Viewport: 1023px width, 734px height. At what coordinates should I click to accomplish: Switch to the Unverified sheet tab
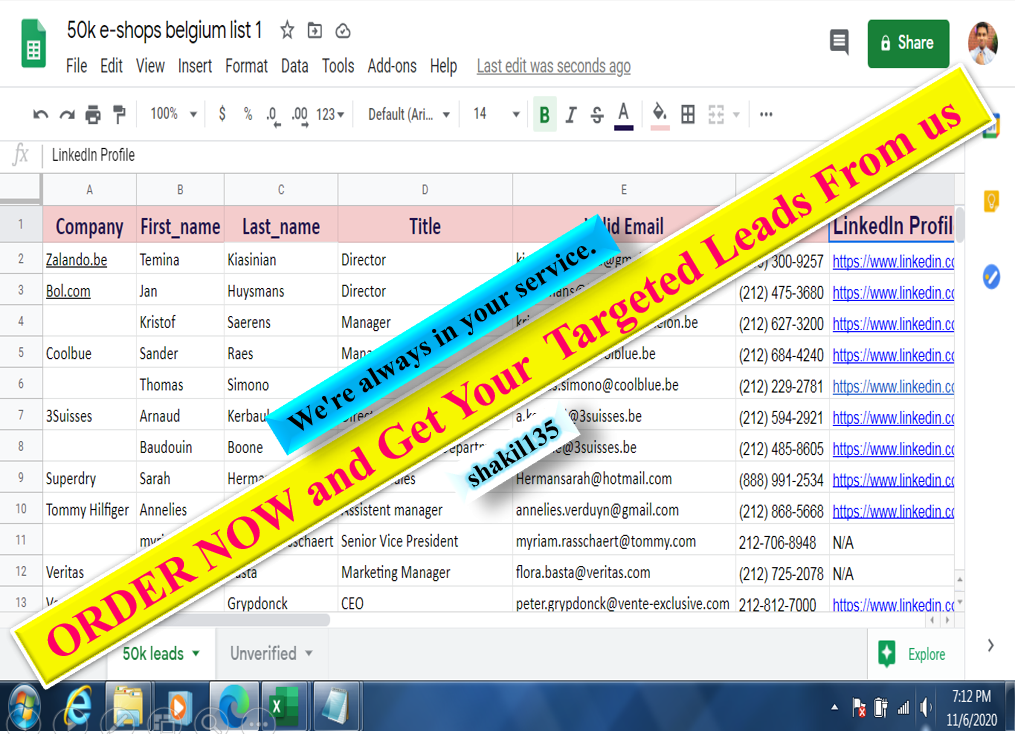click(x=263, y=653)
